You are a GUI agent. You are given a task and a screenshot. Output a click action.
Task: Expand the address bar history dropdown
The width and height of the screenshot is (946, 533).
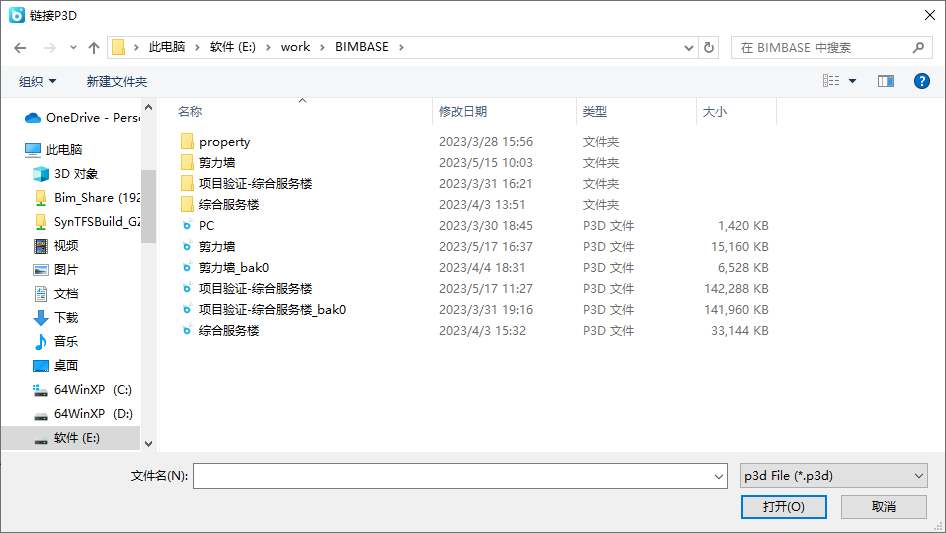click(688, 48)
